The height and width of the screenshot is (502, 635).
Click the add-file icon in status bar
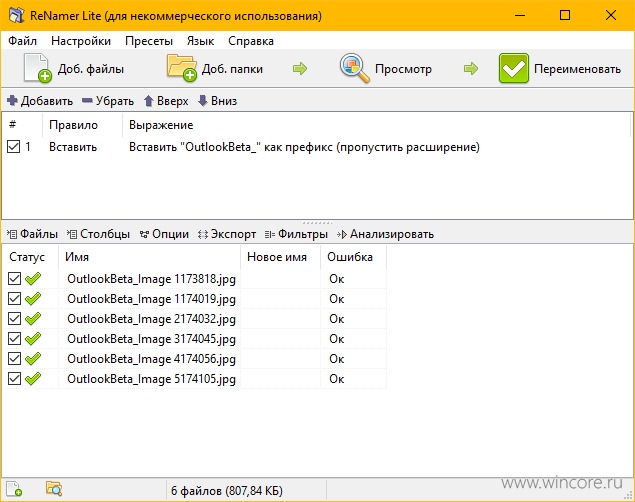[14, 489]
